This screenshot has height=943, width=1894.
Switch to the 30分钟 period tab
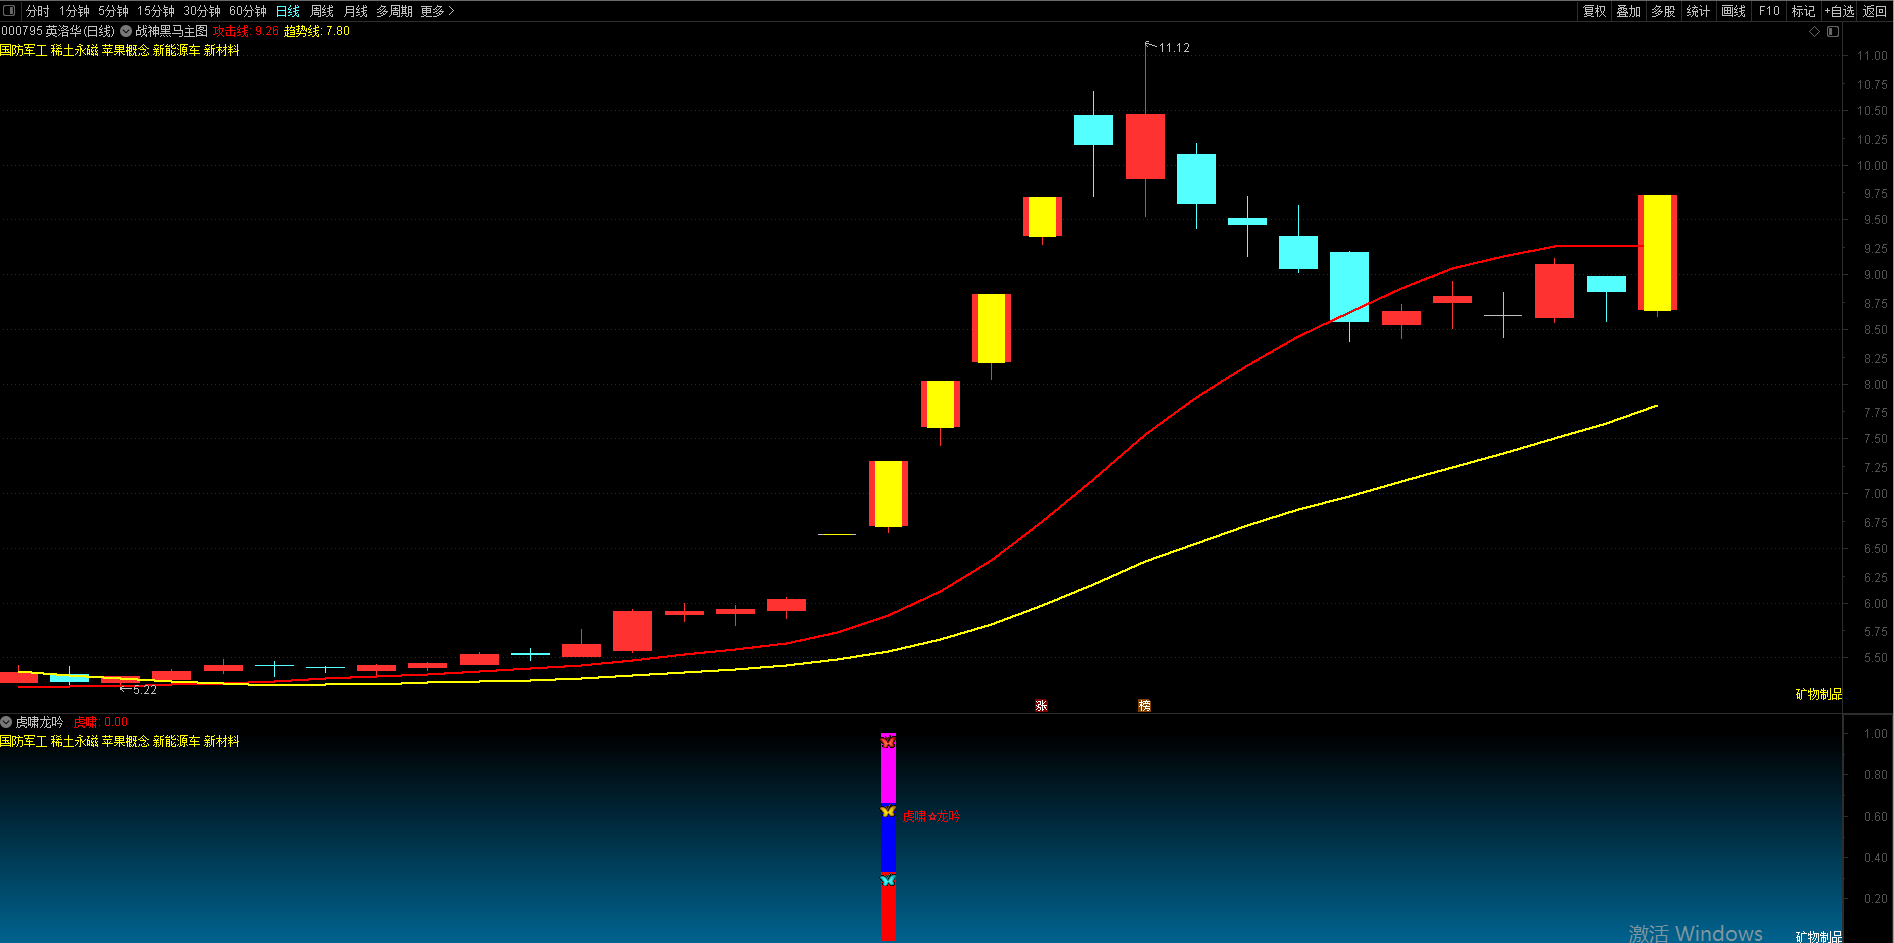tap(202, 11)
